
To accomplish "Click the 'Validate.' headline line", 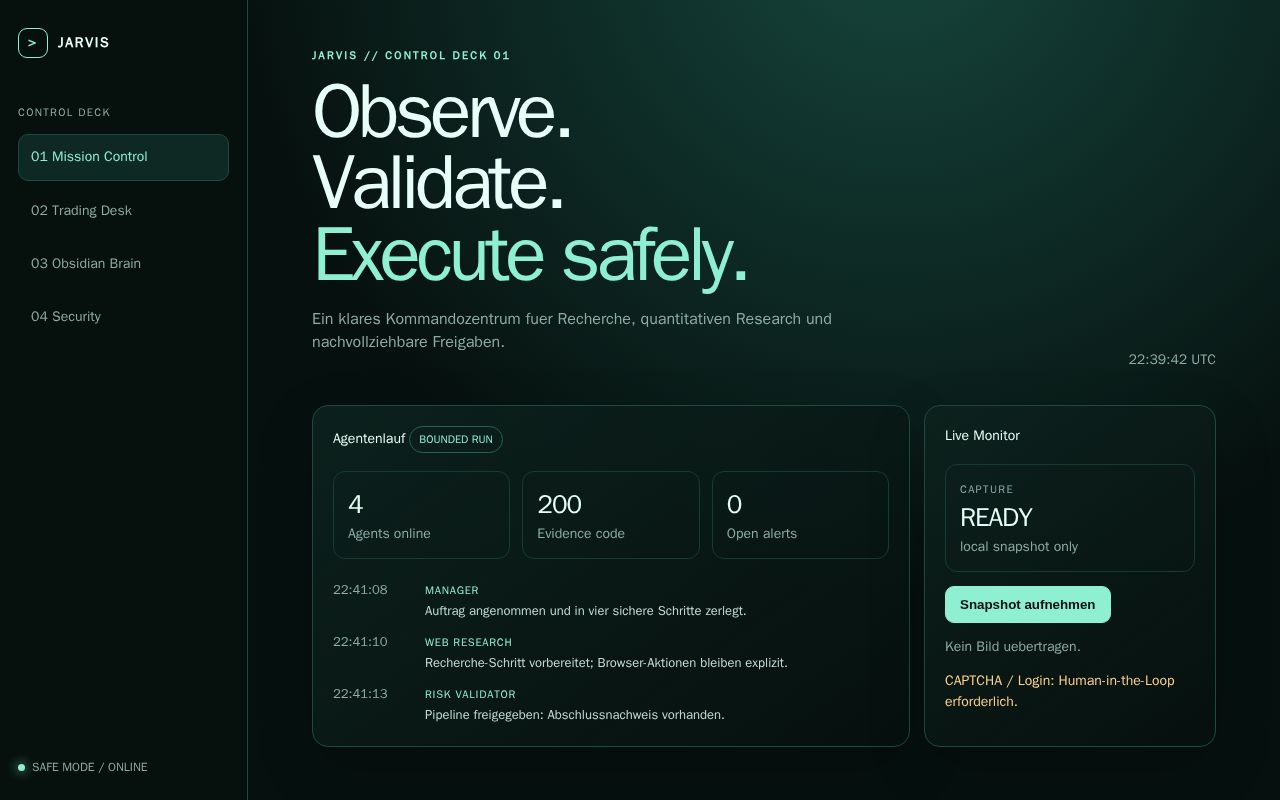I will [x=439, y=183].
